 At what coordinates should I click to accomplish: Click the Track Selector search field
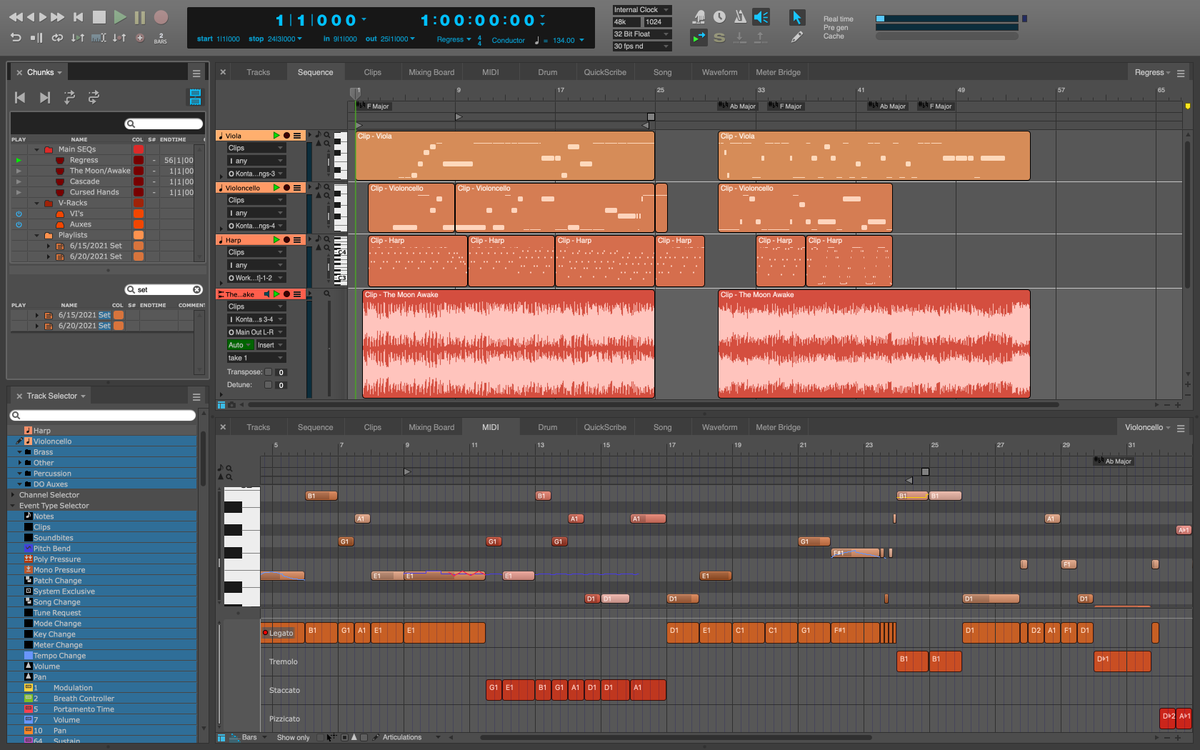[x=103, y=415]
